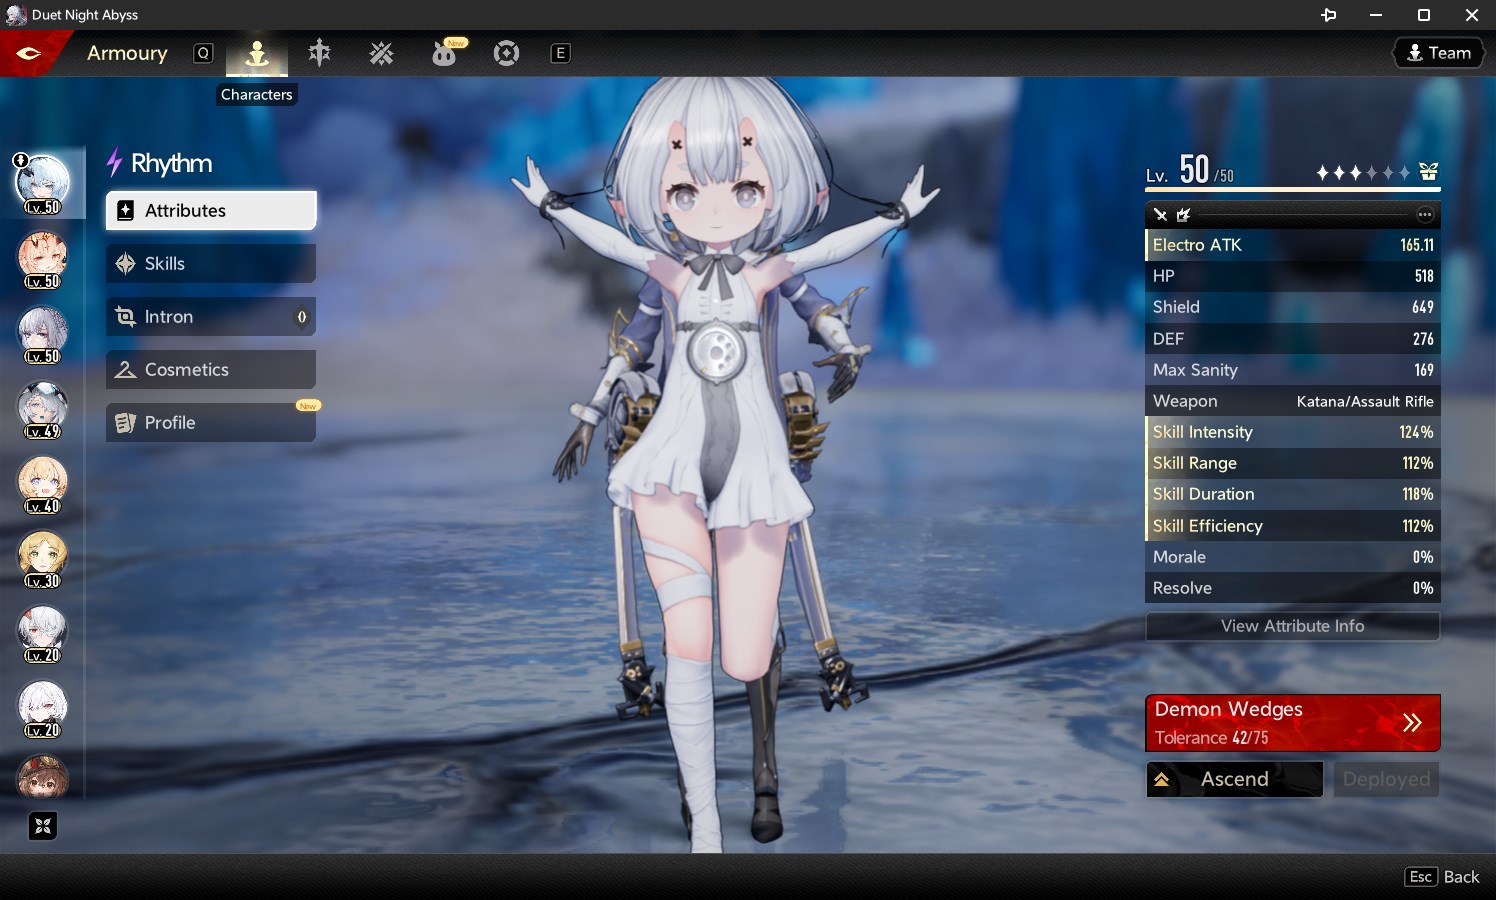Click the gift box icon beside the stars

1428,172
